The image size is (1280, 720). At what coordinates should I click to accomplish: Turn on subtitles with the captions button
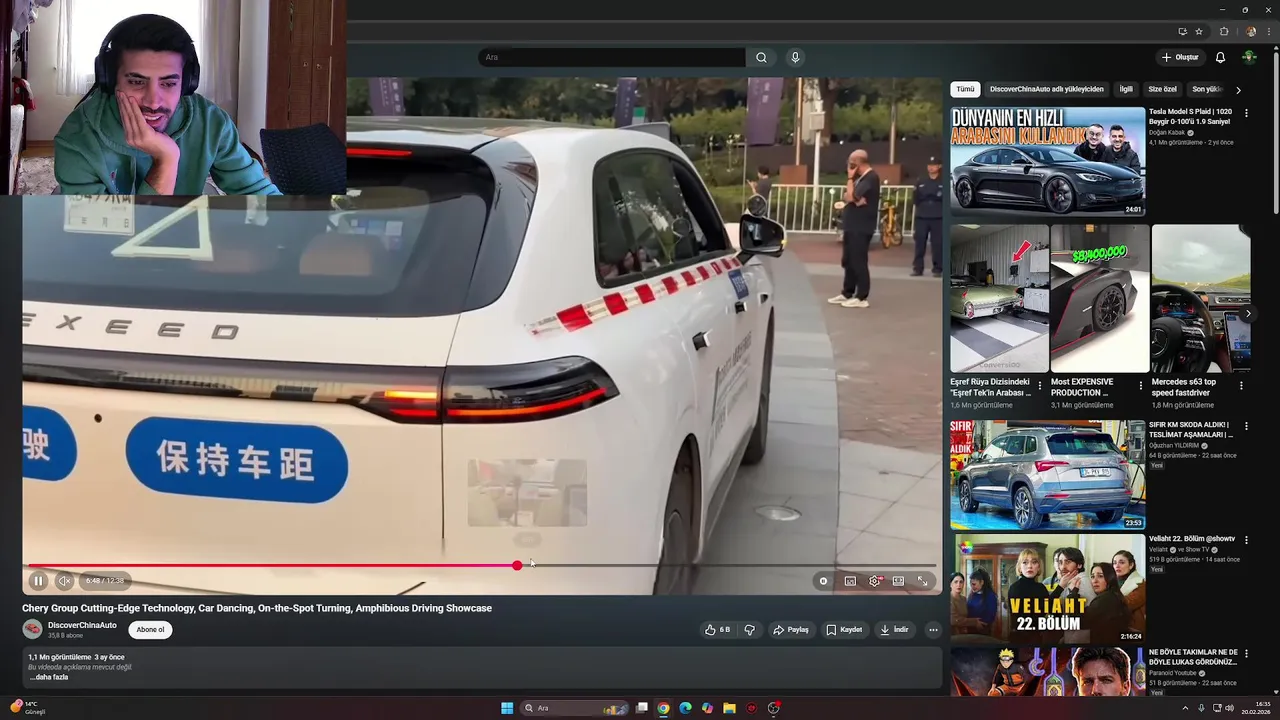coord(850,581)
